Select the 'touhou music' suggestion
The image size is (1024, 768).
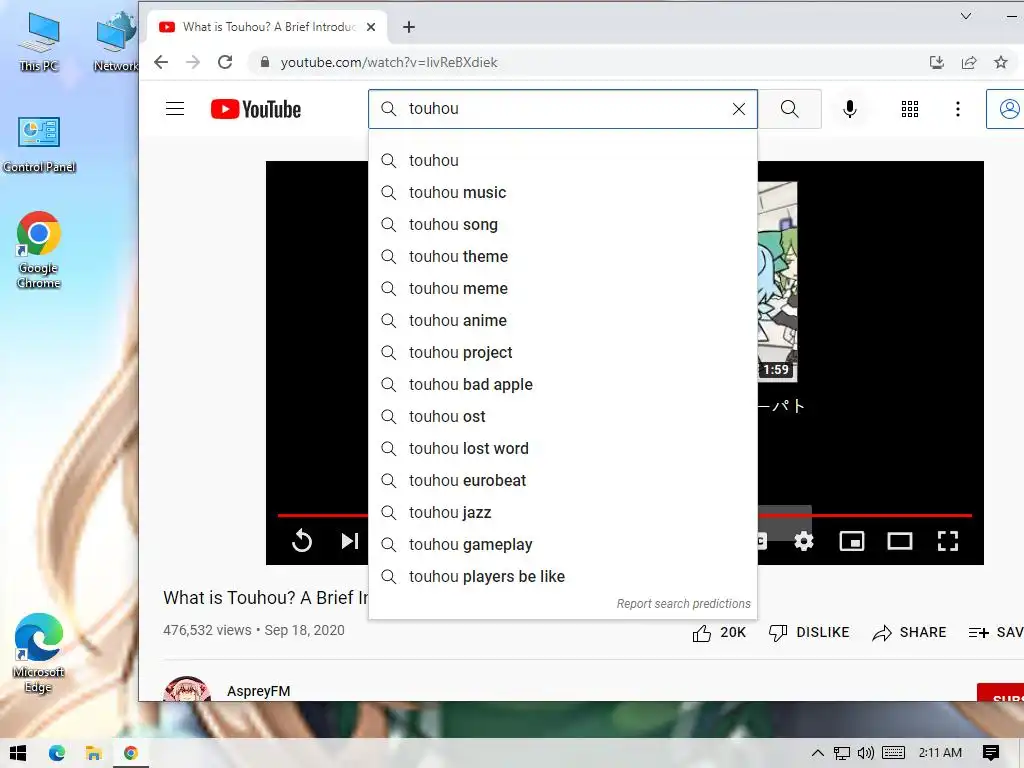pos(563,193)
